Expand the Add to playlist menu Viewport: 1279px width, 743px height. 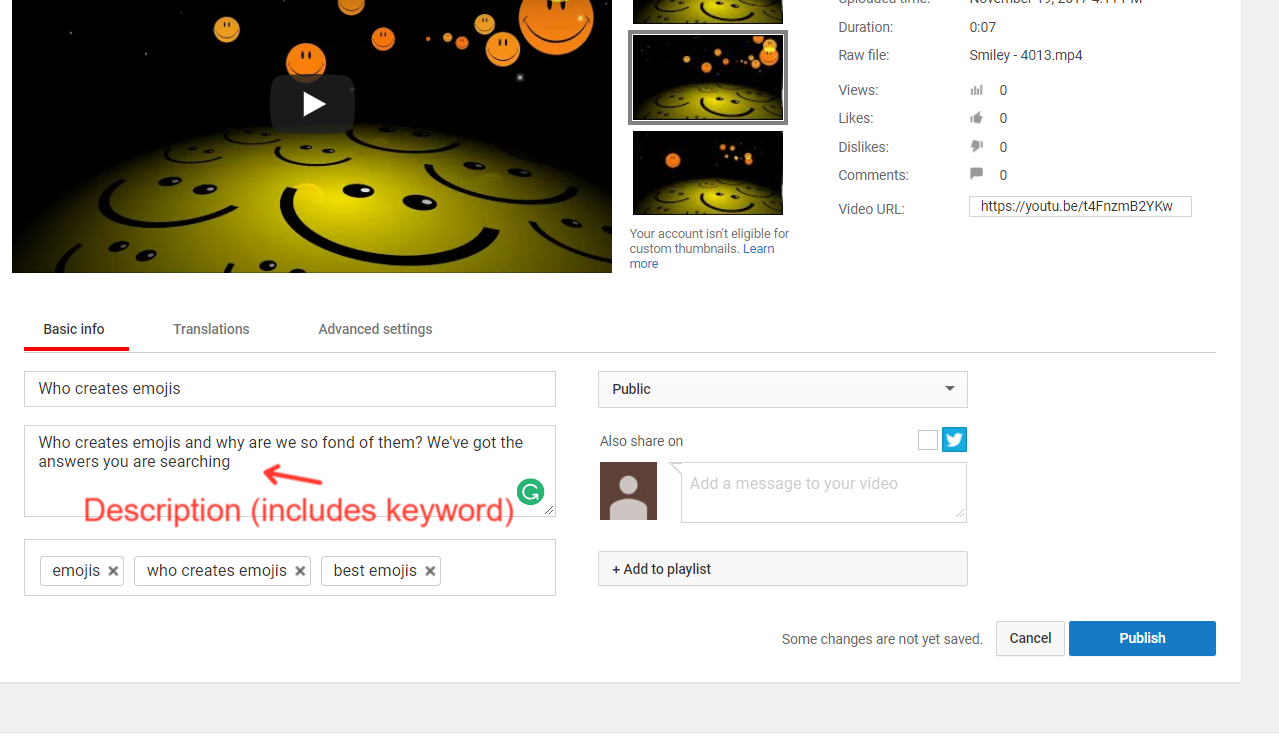pyautogui.click(x=782, y=569)
